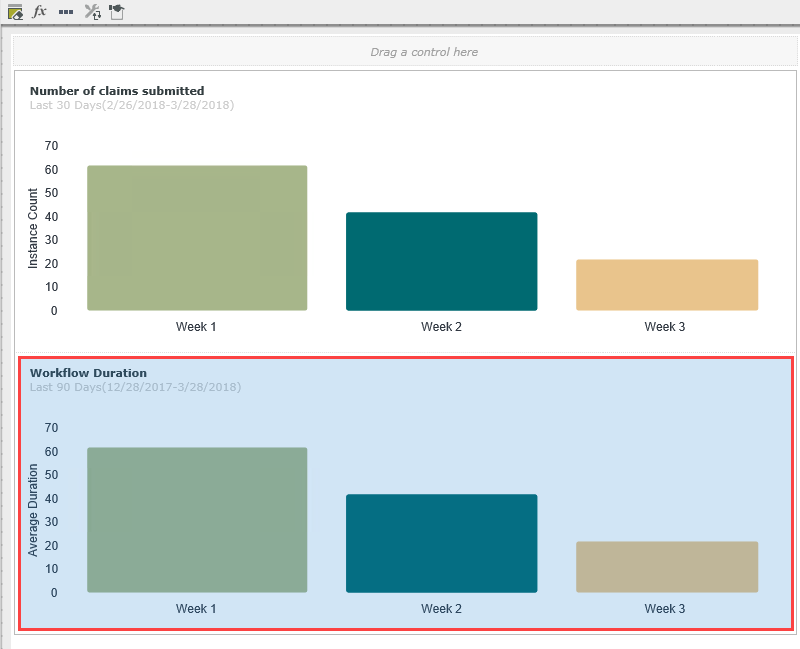The width and height of the screenshot is (800, 649).
Task: Select the Week 2 bar in Workflow Duration chart
Action: coord(441,542)
